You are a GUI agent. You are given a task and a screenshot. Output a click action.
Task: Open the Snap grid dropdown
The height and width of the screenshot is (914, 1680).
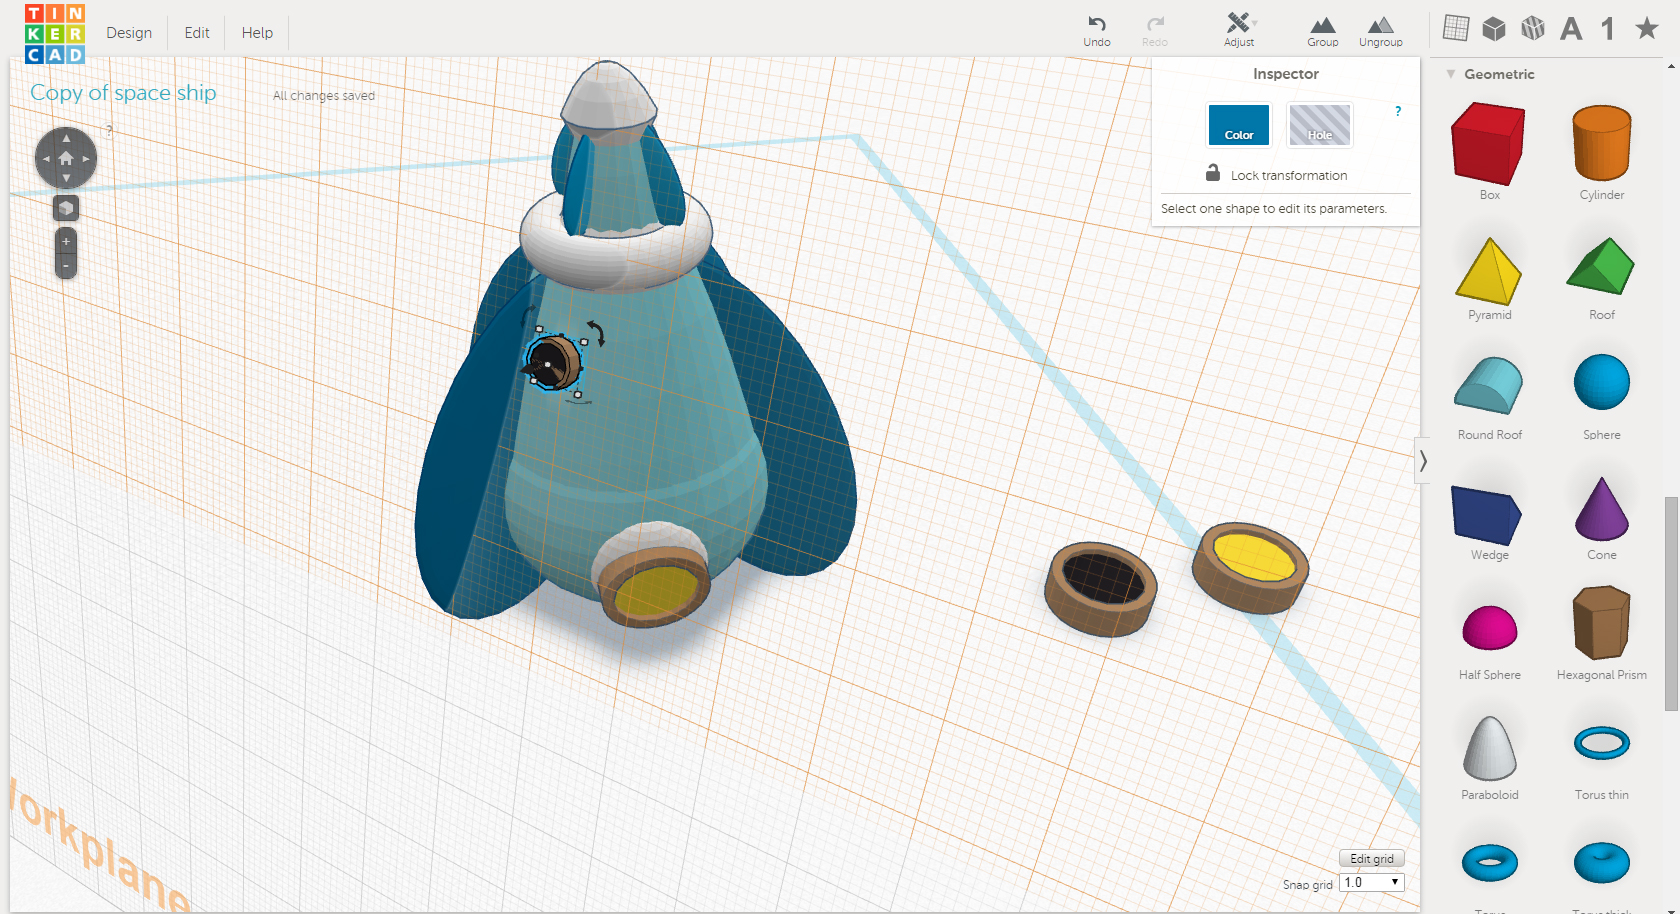[1372, 882]
